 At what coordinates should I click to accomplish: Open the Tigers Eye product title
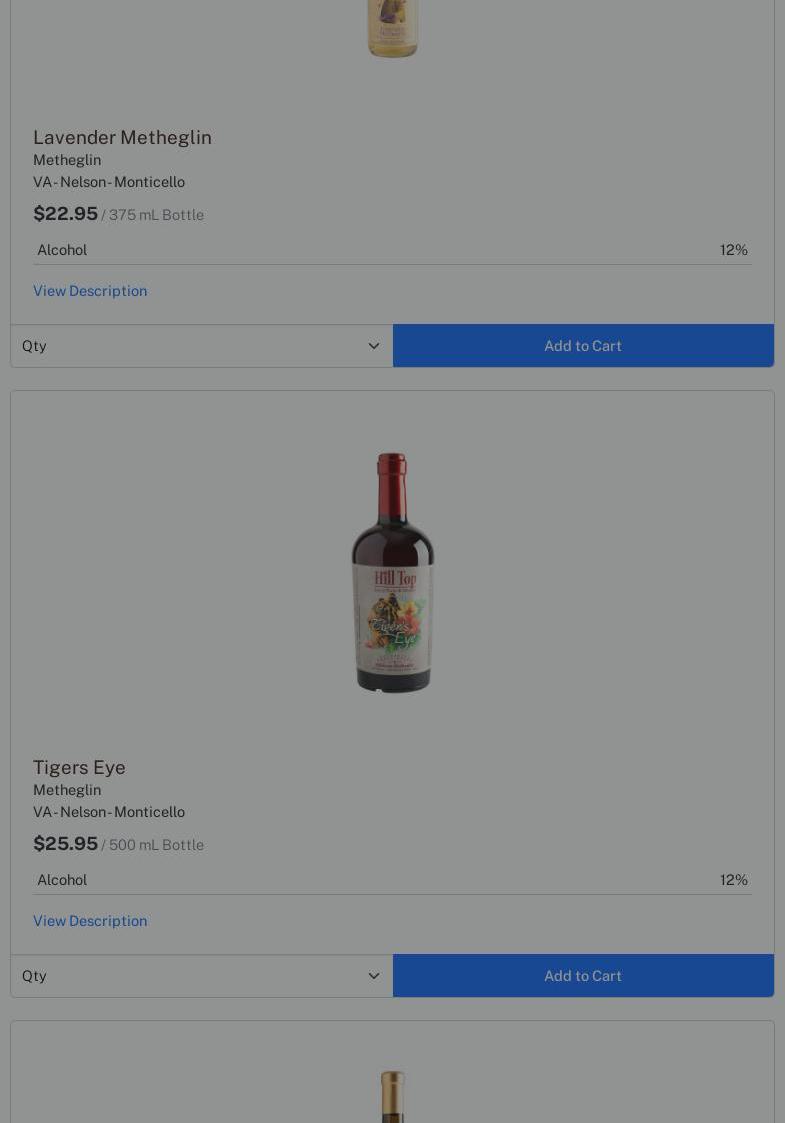79,767
